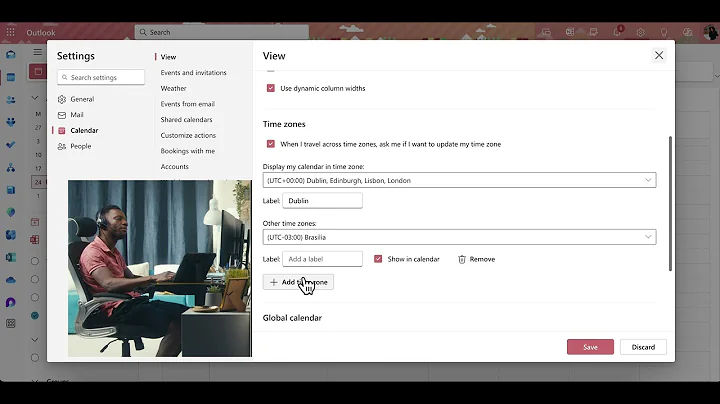Open notifications bell in Outlook header
Viewport: 720px width, 404px height.
click(617, 32)
